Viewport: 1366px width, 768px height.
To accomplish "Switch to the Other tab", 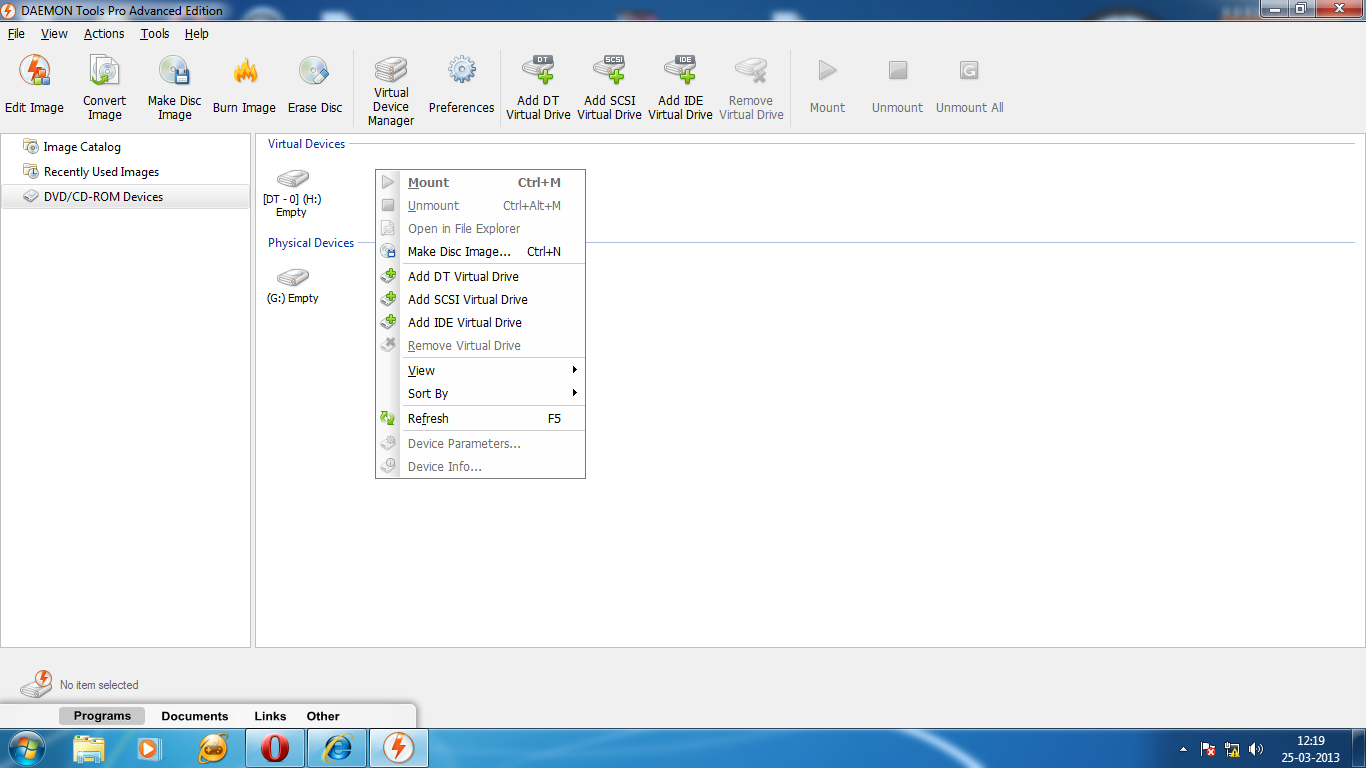I will tap(323, 716).
